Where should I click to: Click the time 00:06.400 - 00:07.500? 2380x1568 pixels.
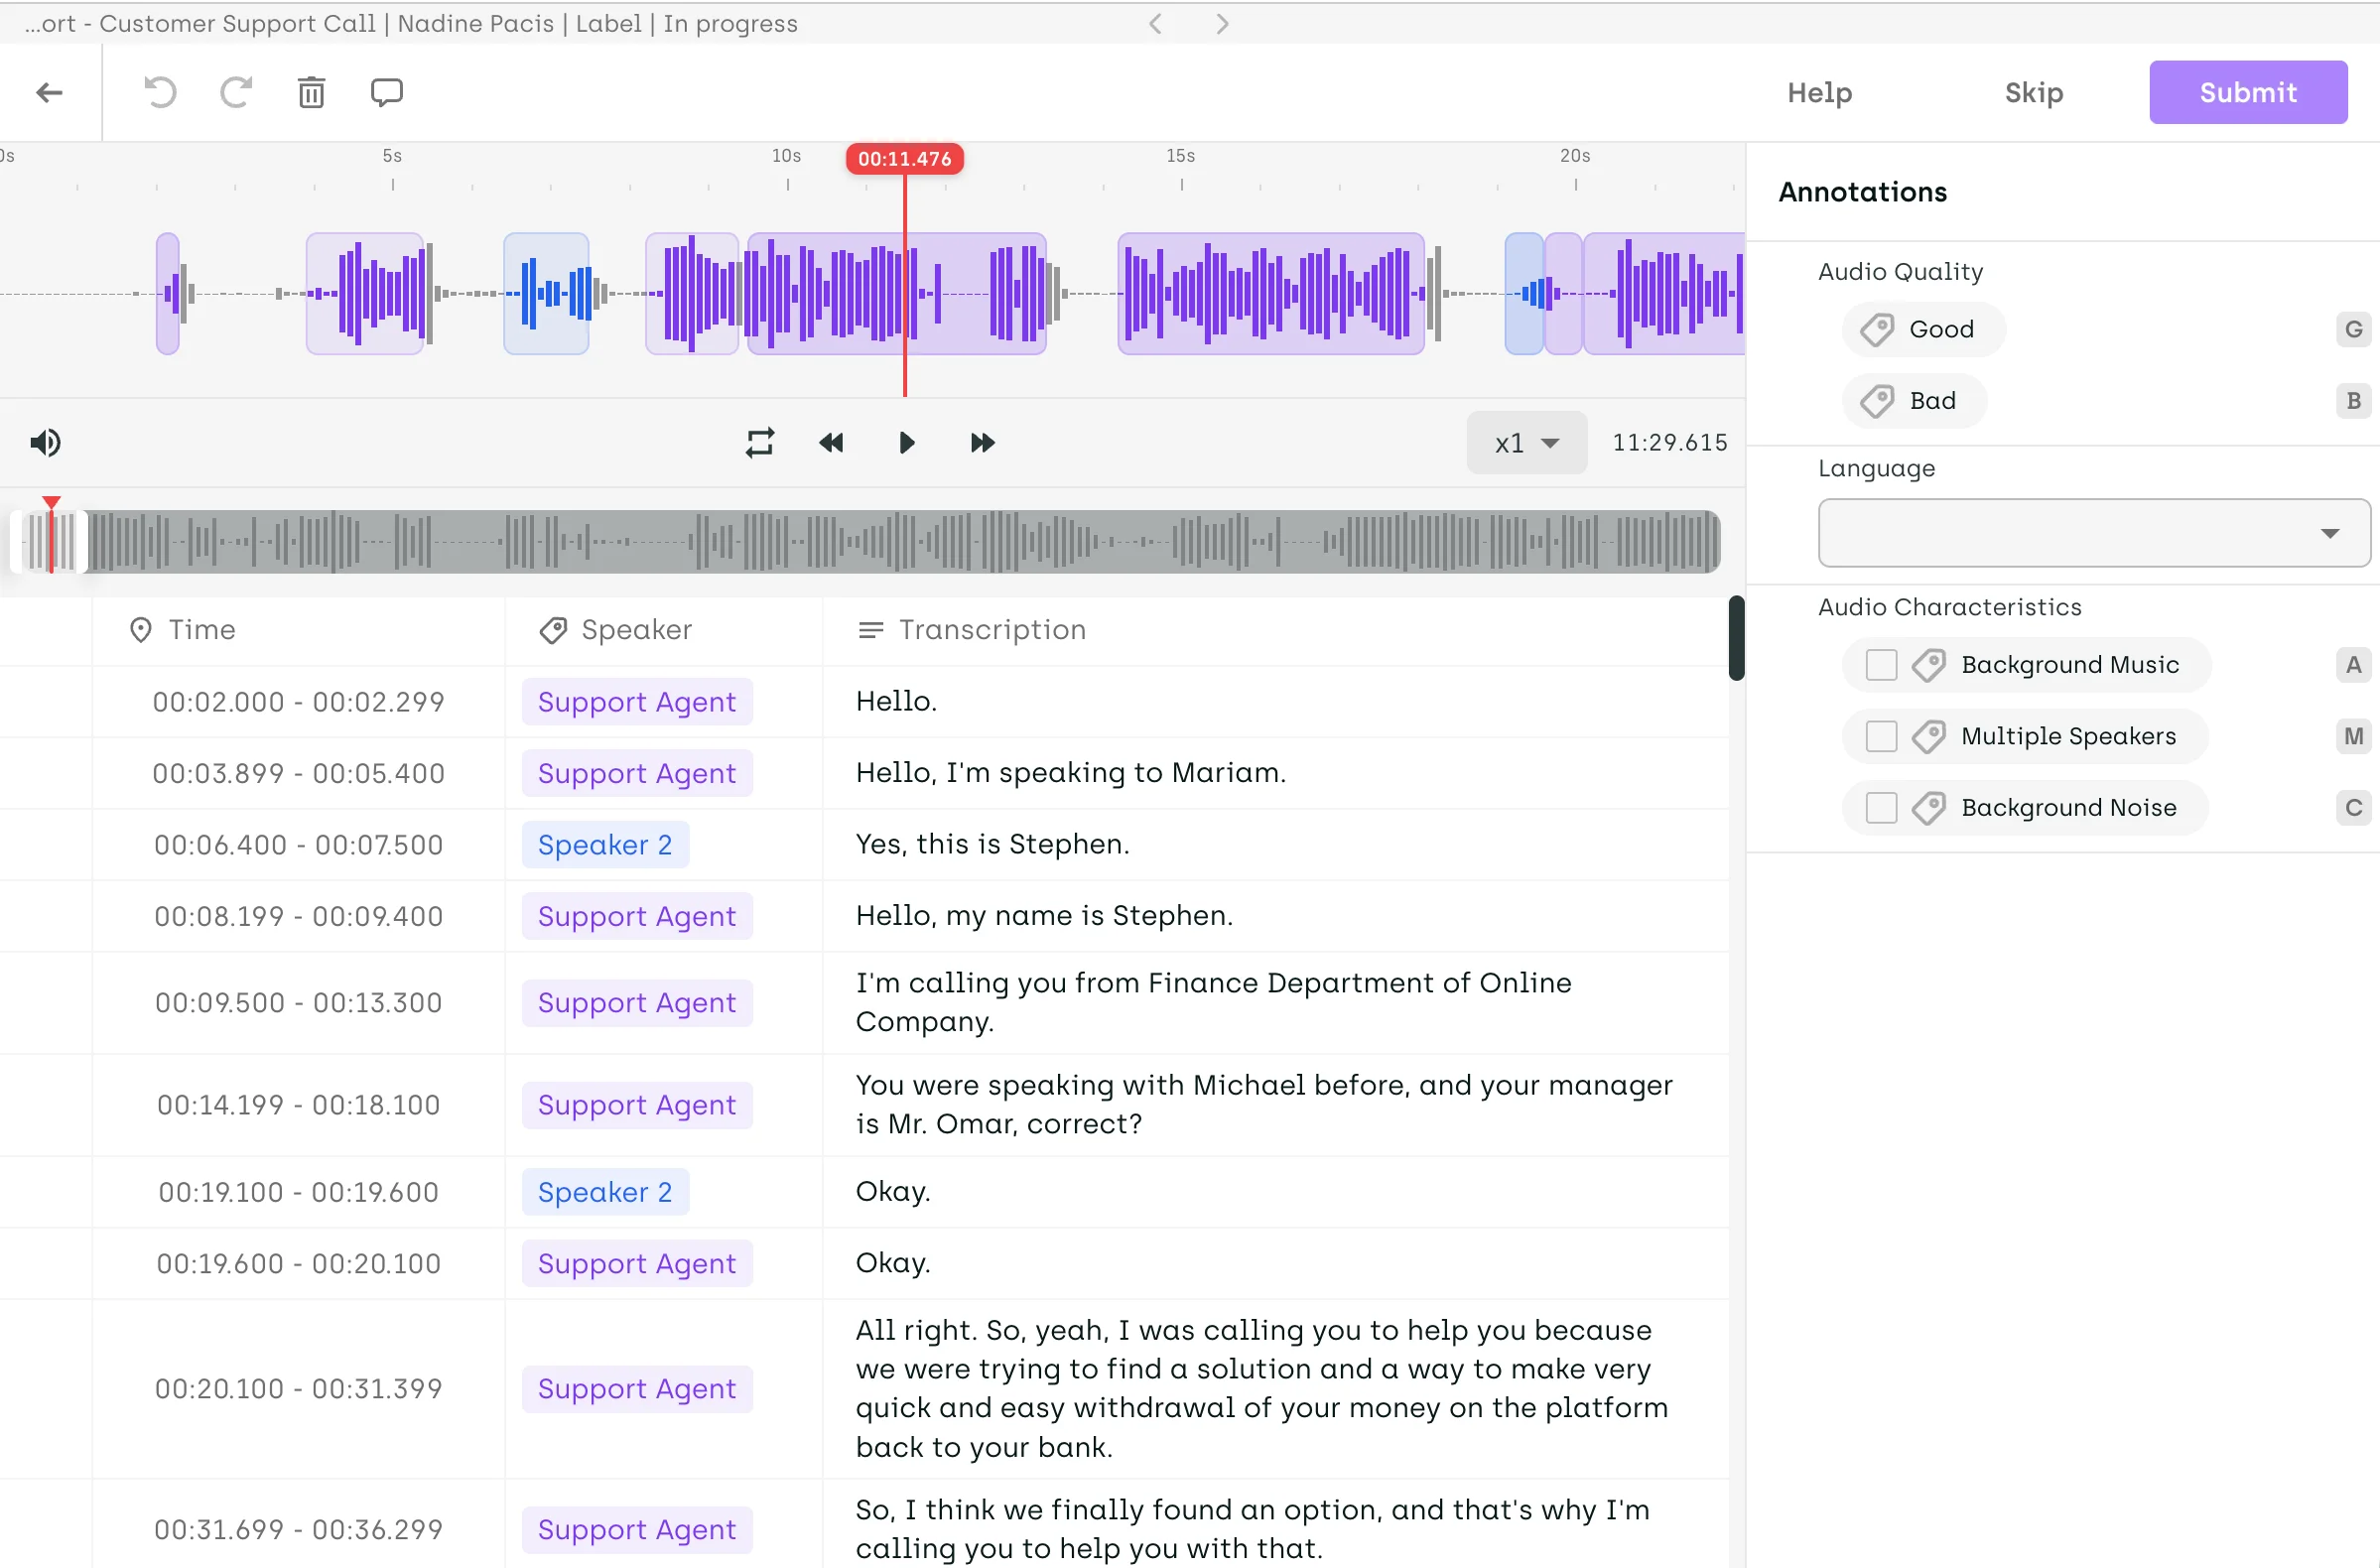298,844
